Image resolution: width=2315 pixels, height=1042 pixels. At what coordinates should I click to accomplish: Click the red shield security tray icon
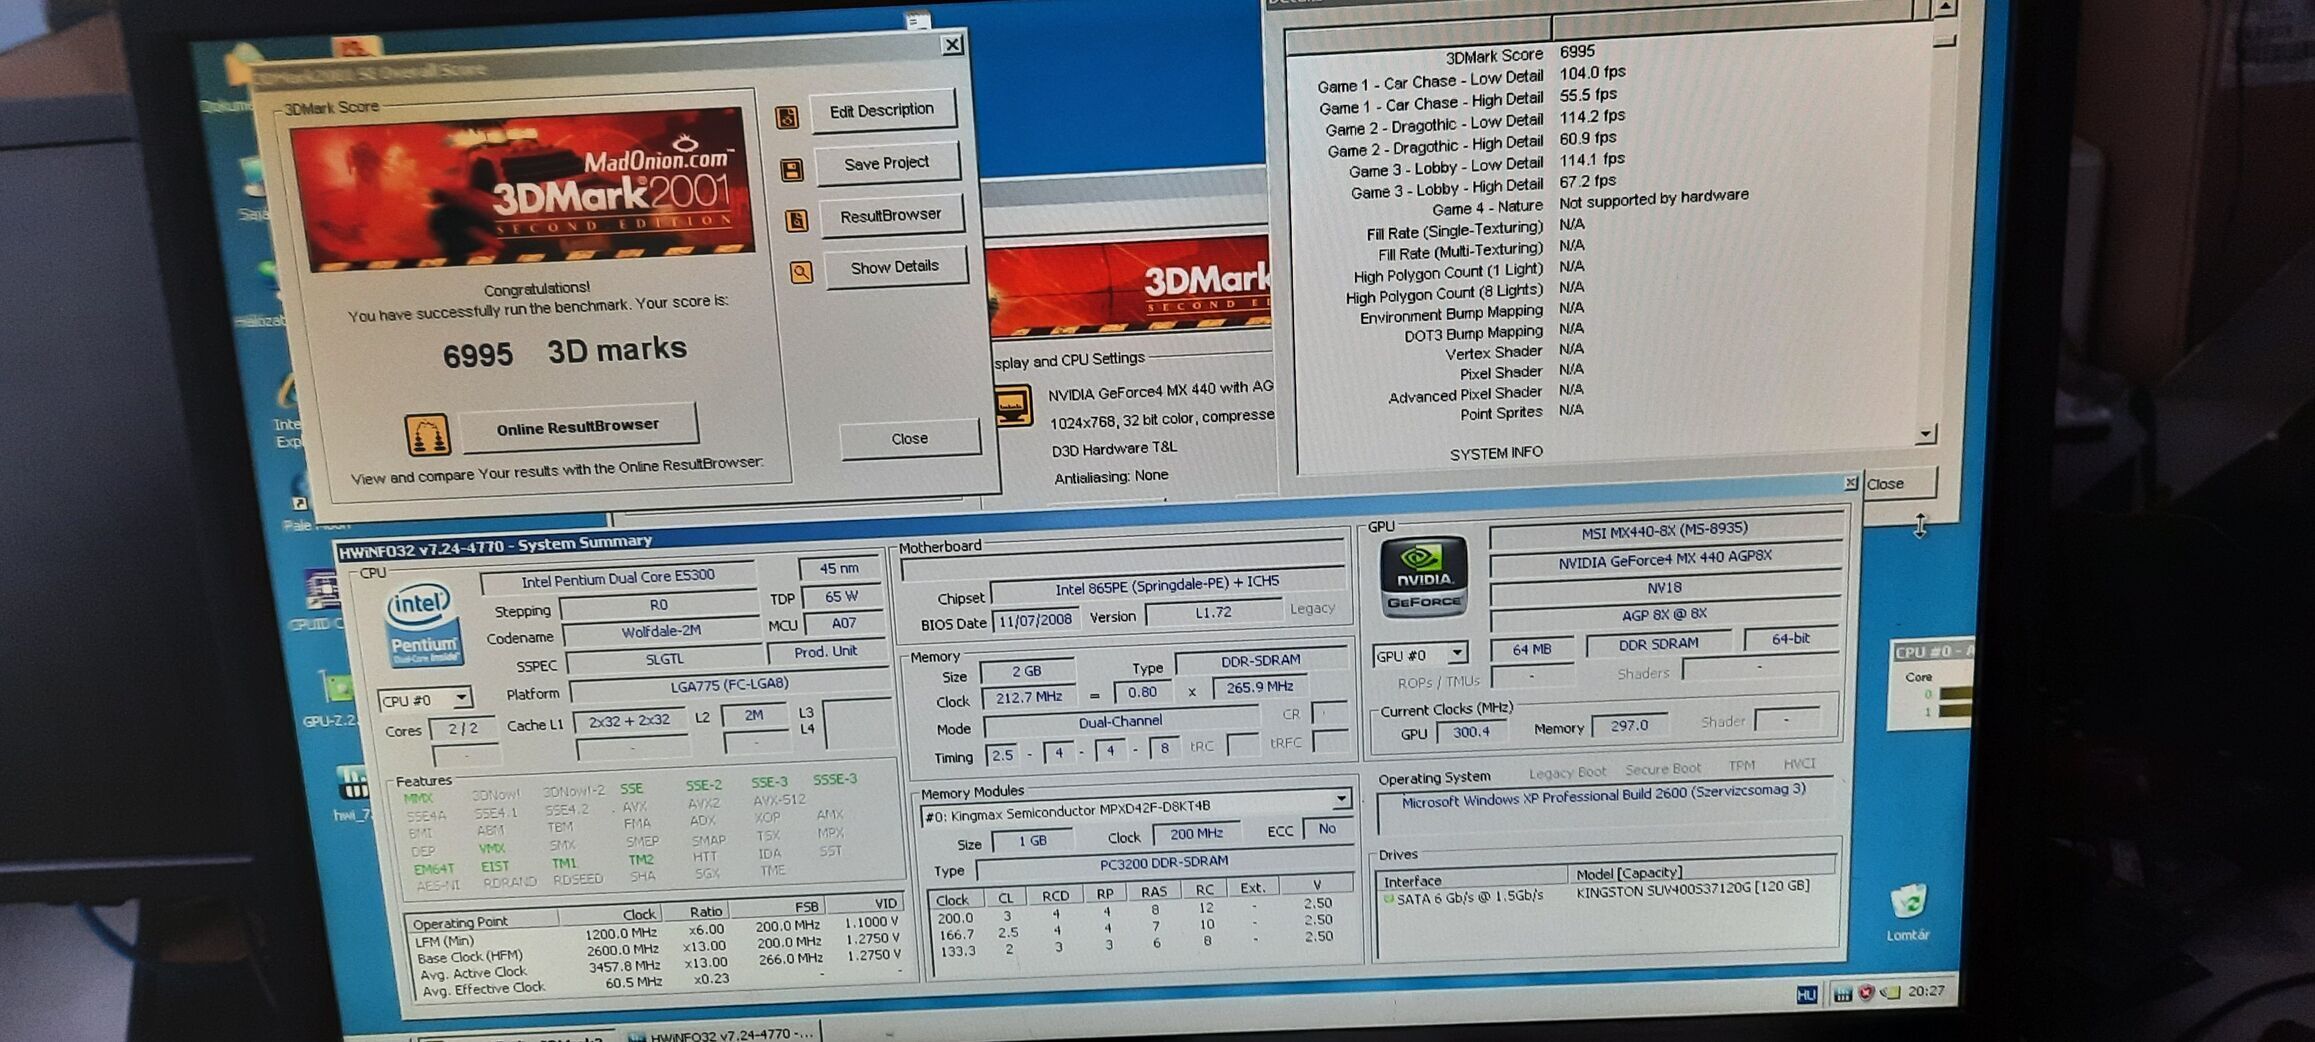[x=1866, y=992]
